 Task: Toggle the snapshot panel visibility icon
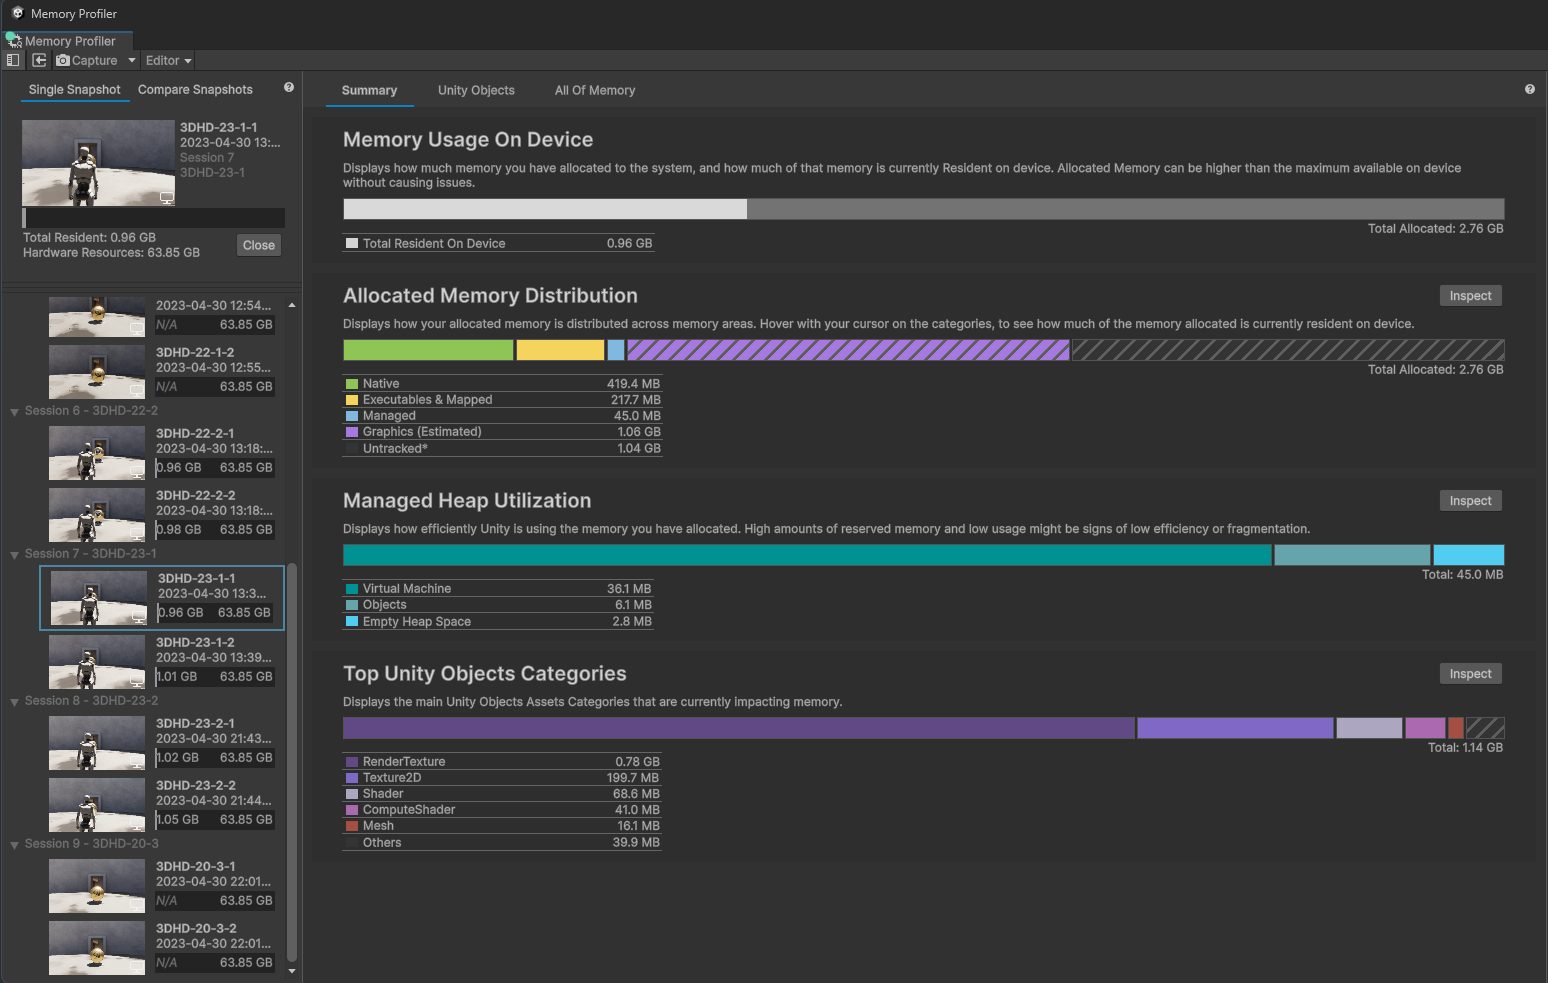tap(13, 60)
